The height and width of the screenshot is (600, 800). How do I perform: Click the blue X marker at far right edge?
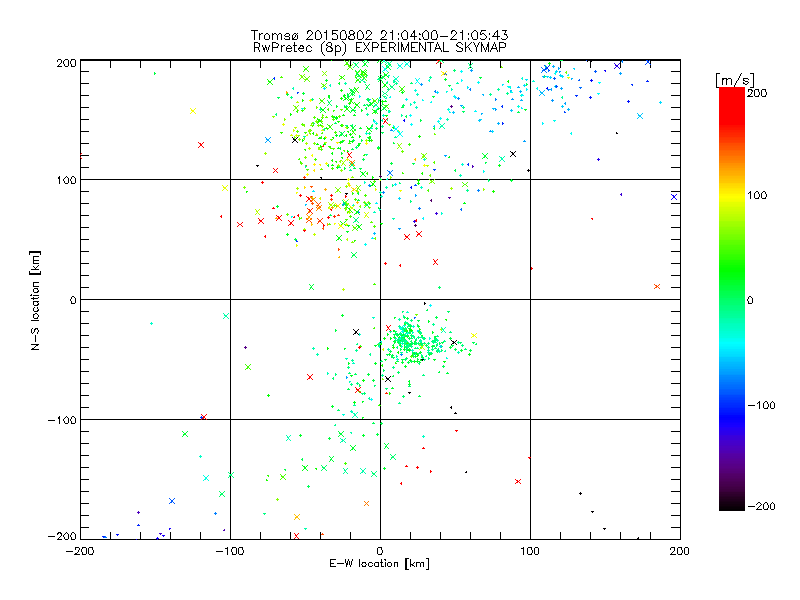tap(674, 197)
